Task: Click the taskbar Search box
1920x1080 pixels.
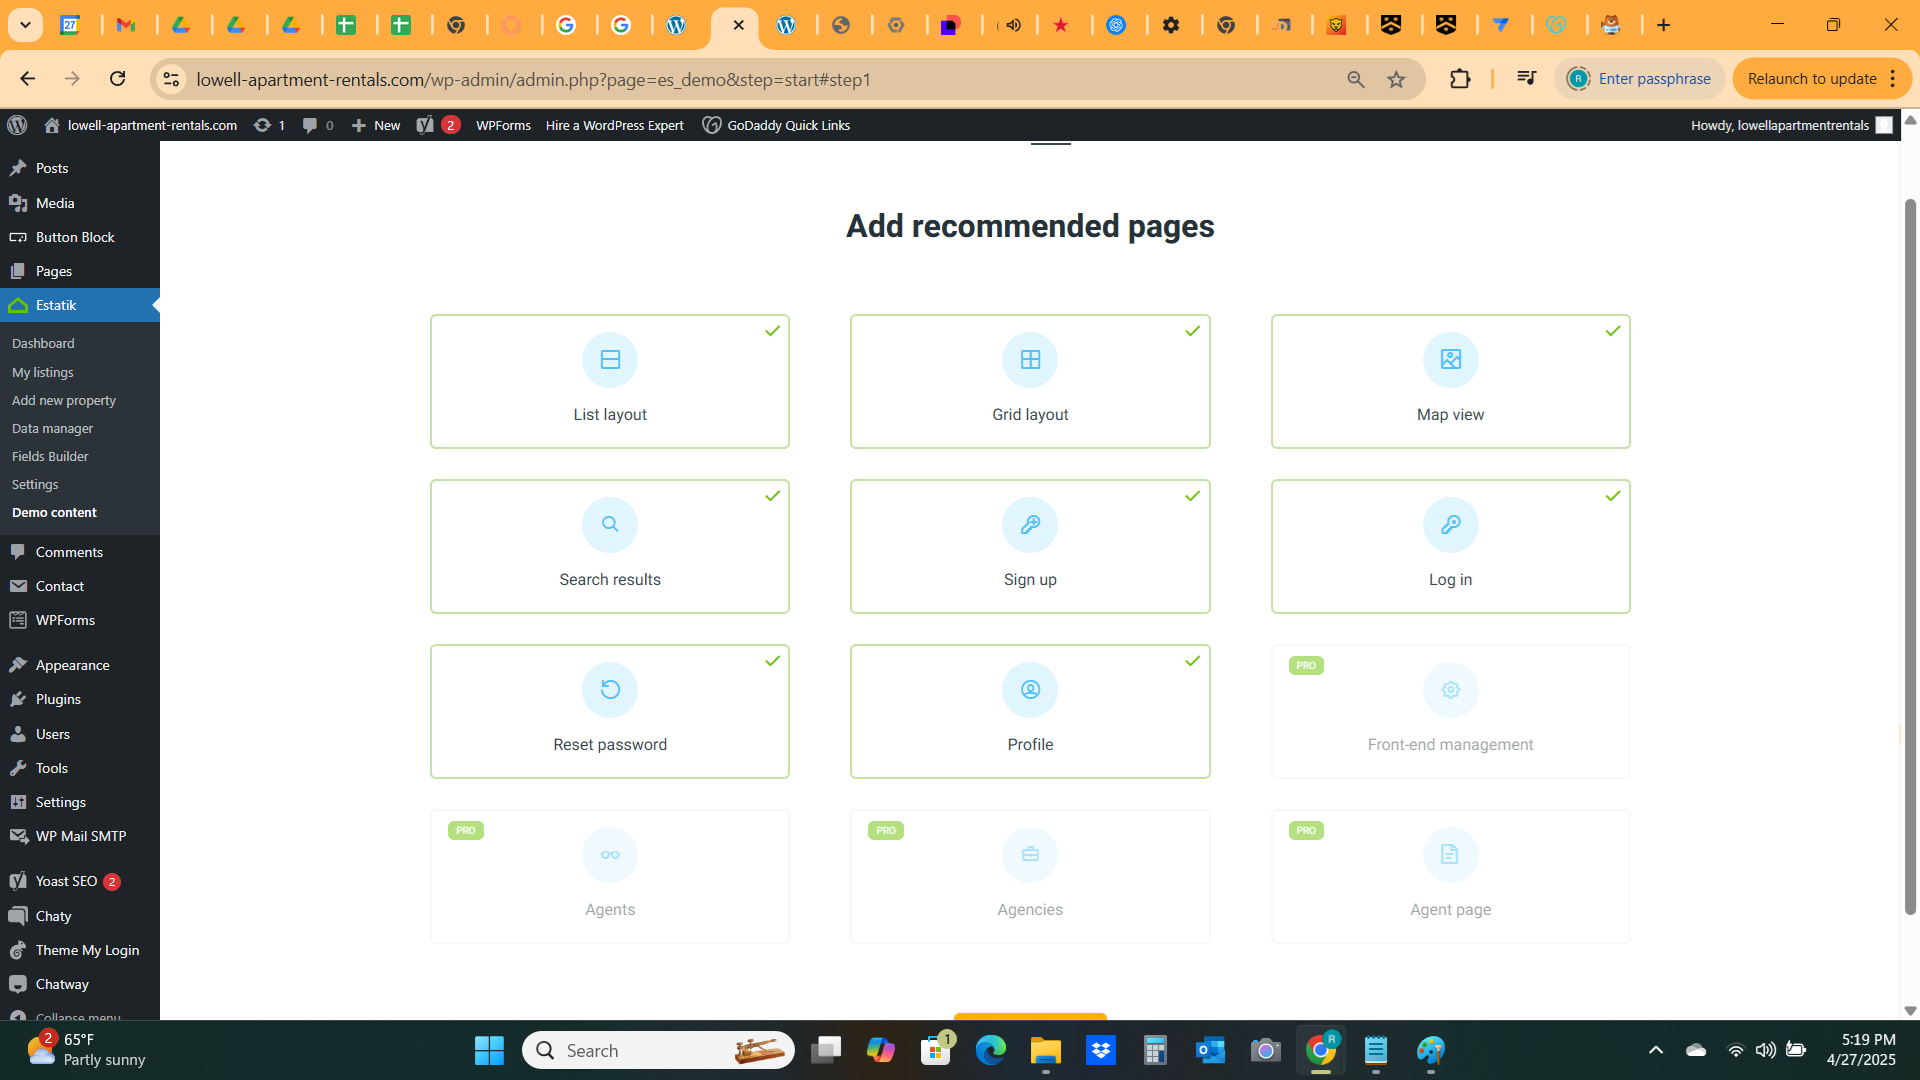Action: point(658,1050)
